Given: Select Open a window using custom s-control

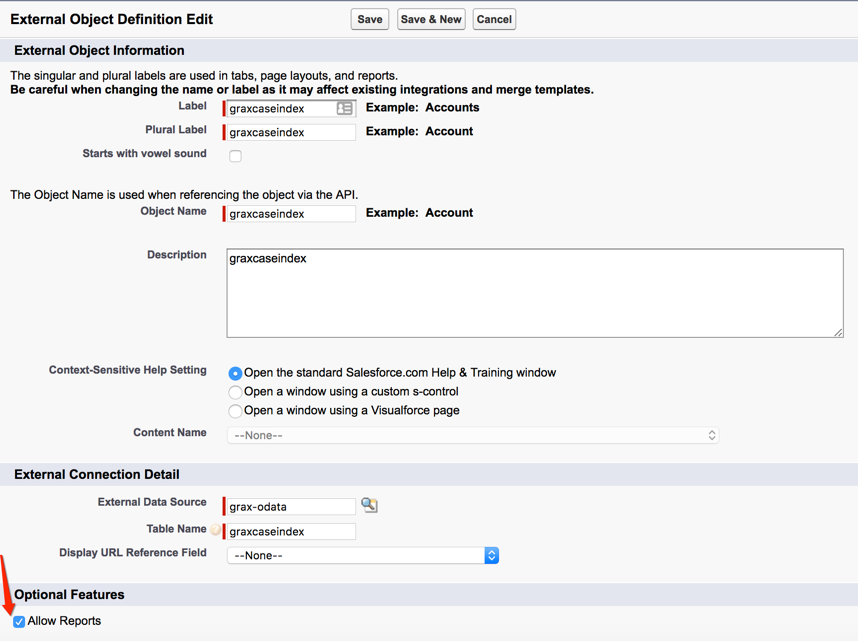Looking at the screenshot, I should coord(235,392).
